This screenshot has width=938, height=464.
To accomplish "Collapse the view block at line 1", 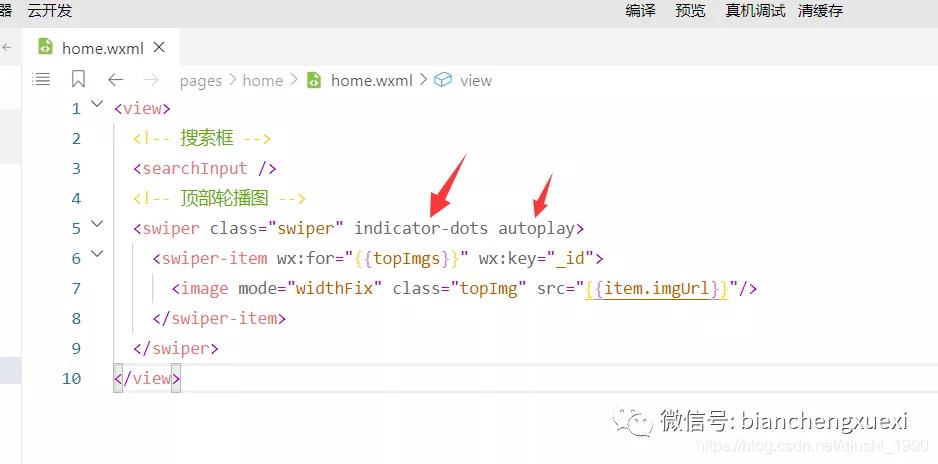I will [97, 104].
